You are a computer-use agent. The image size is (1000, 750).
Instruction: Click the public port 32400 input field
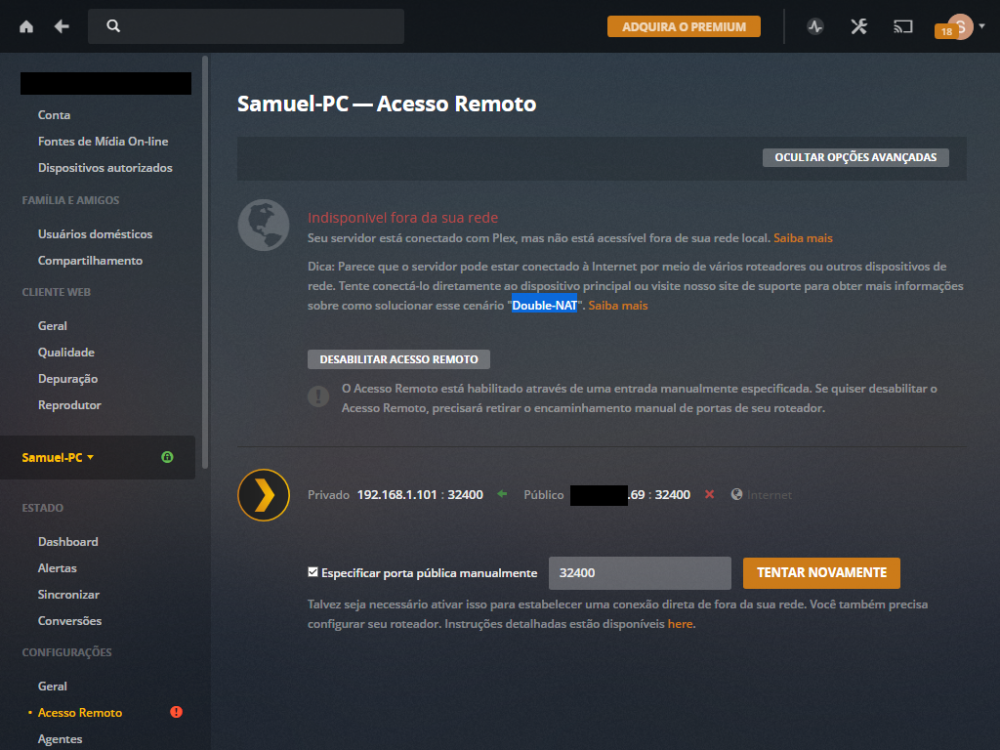coord(640,573)
